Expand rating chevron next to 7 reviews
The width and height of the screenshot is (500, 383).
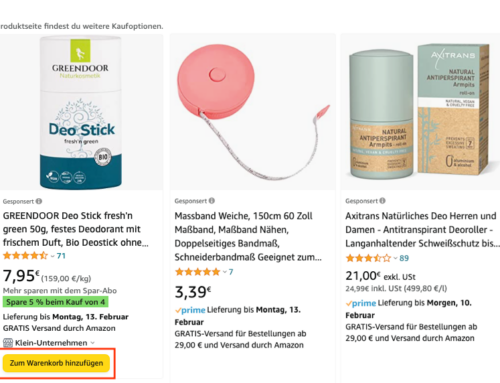click(x=225, y=272)
